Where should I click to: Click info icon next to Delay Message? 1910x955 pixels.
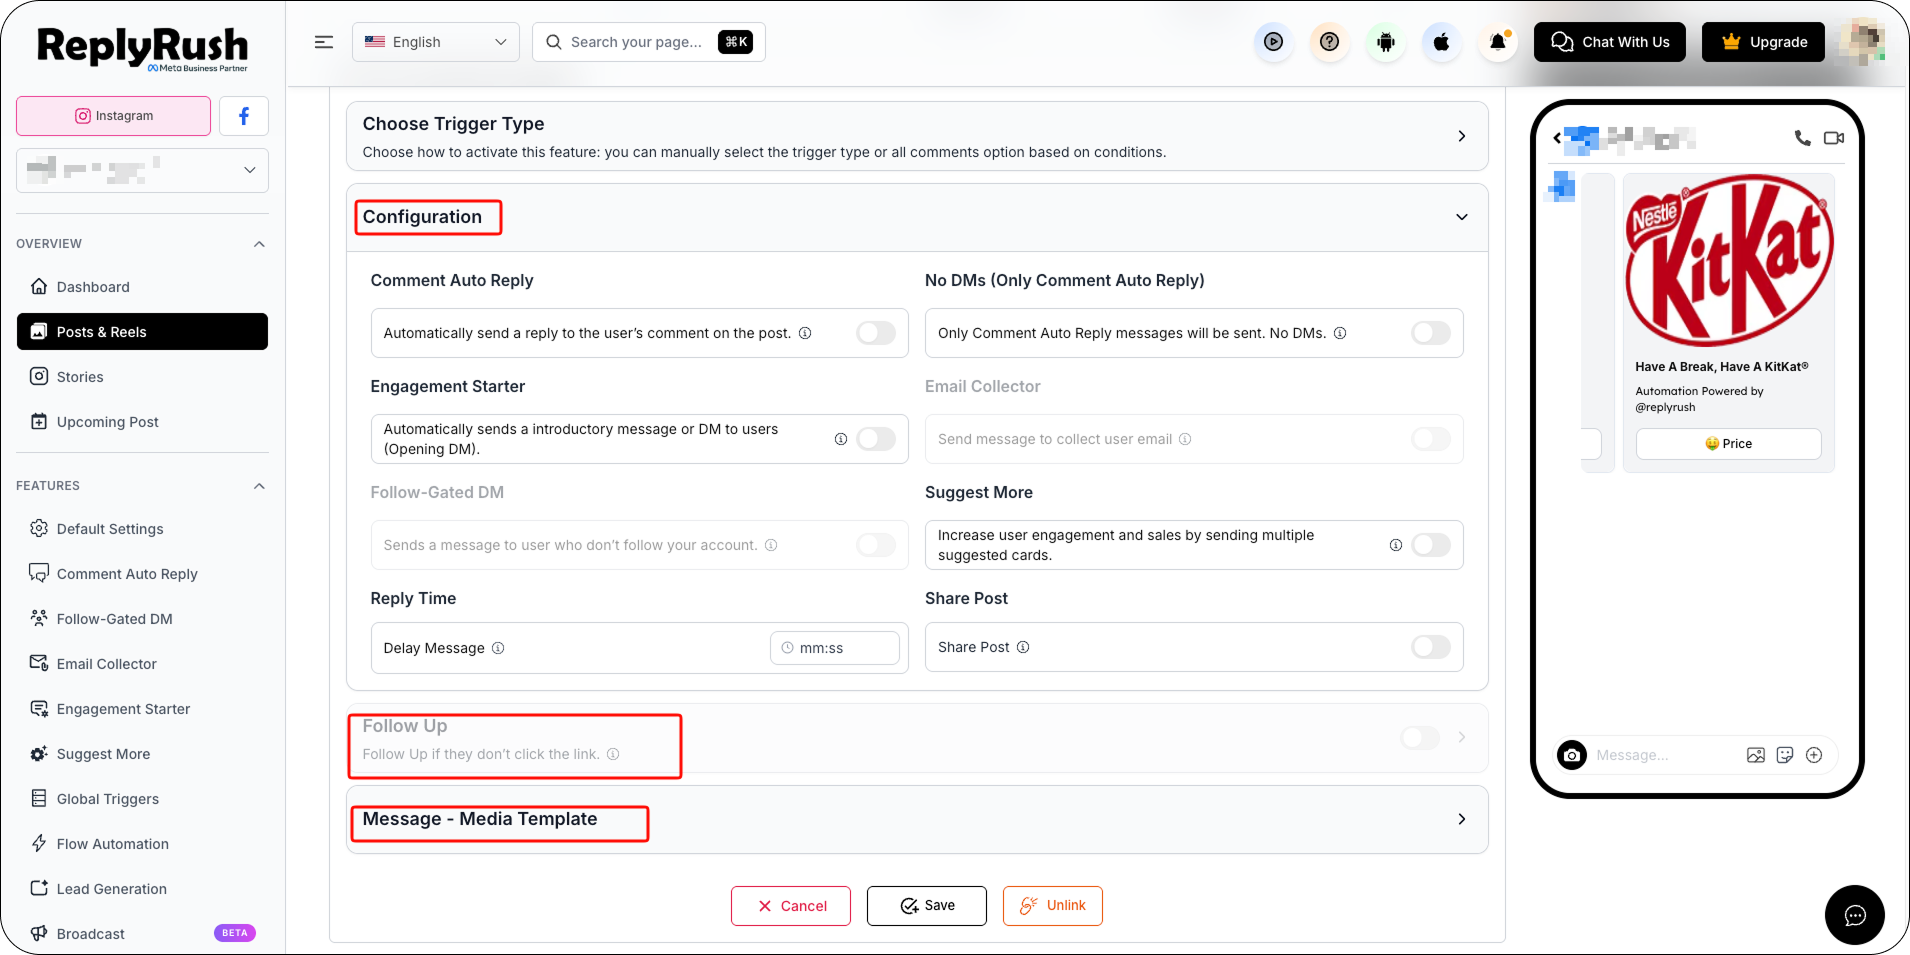(x=498, y=648)
